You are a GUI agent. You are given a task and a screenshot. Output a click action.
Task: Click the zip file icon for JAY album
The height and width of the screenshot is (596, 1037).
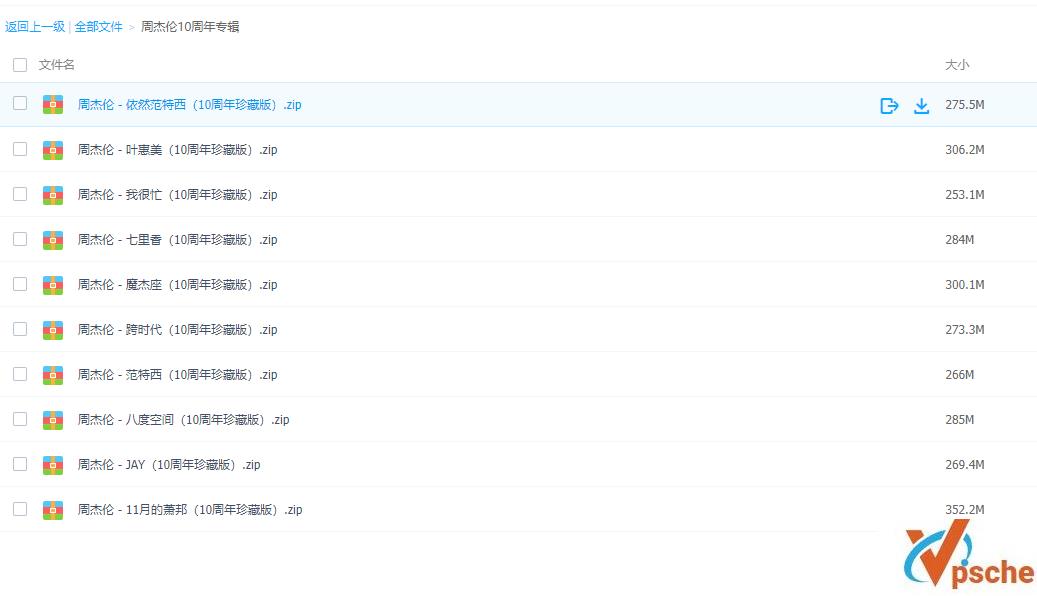pos(52,464)
